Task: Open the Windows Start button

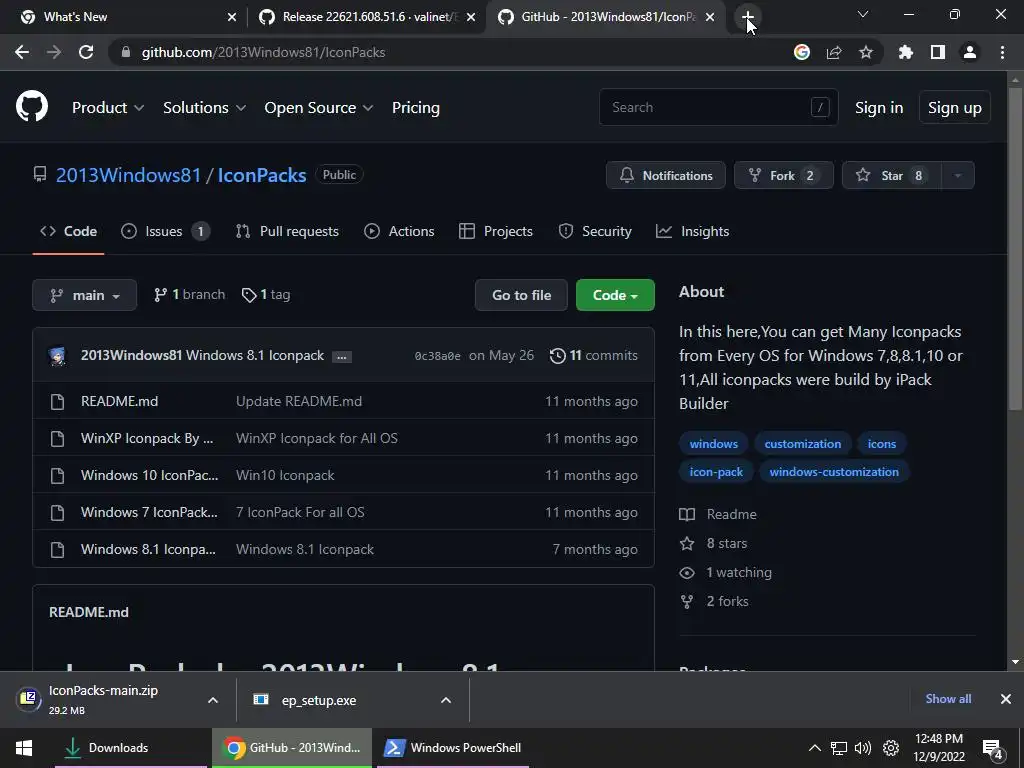Action: point(24,748)
